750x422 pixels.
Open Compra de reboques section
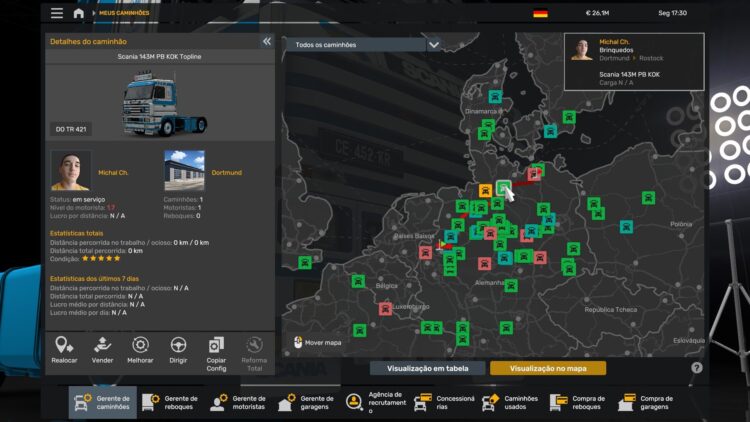pyautogui.click(x=579, y=402)
